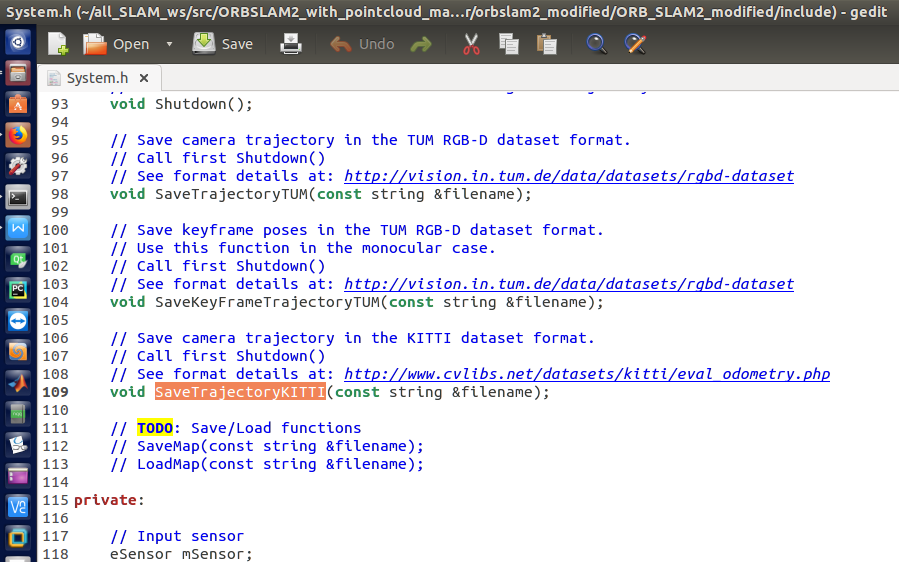
Task: Open TeamViewer dock icon
Action: click(18, 321)
